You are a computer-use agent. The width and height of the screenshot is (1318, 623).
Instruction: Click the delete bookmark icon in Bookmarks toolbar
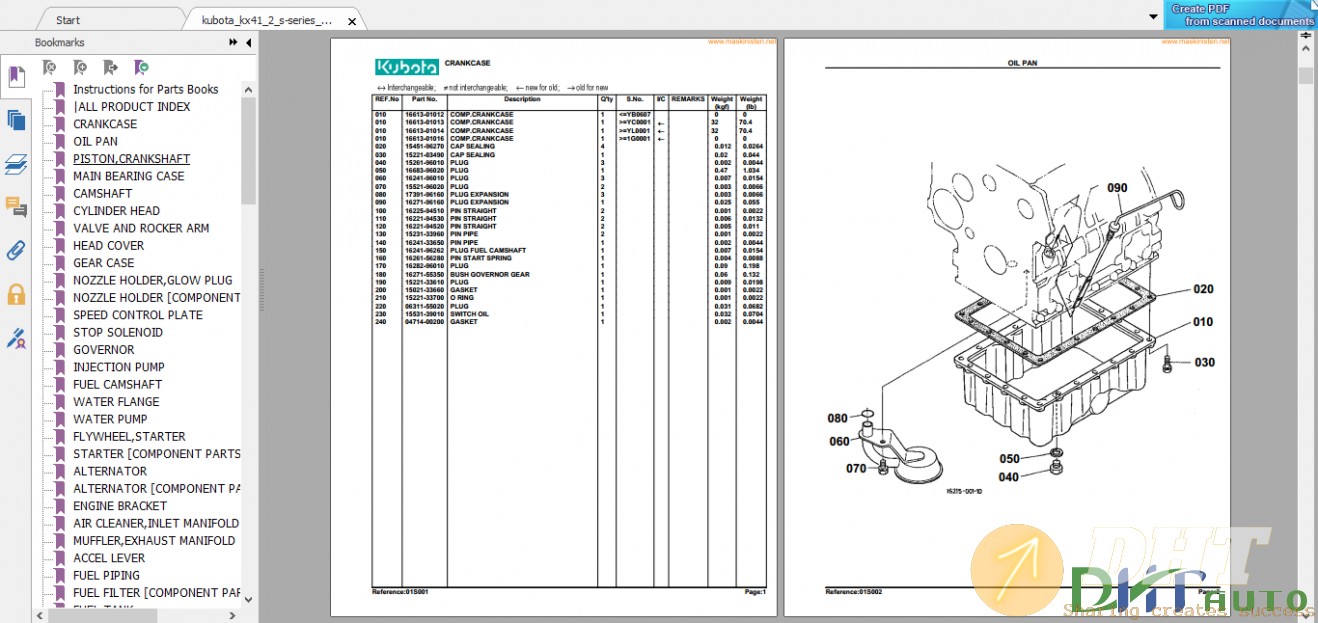[x=49, y=67]
